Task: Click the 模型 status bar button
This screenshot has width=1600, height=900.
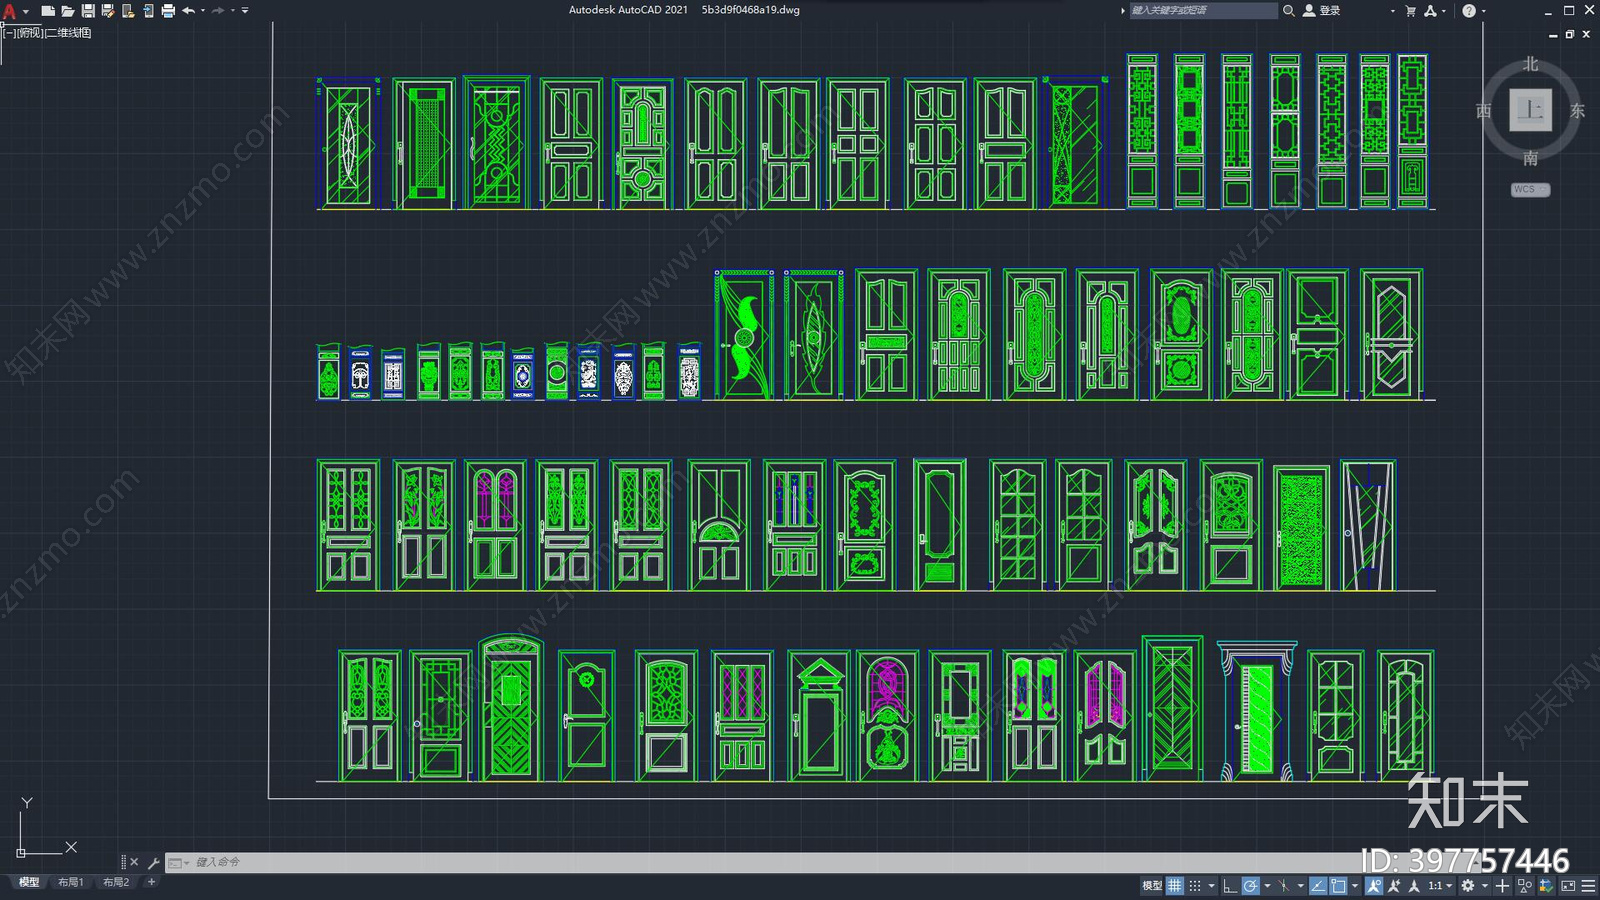Action: point(1152,886)
